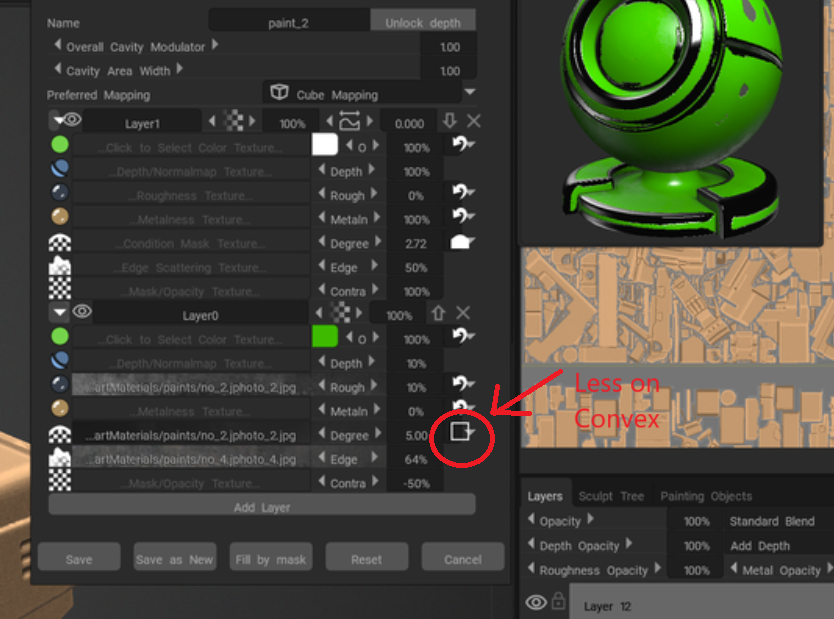Open the Cube Mapping dropdown

[x=470, y=93]
